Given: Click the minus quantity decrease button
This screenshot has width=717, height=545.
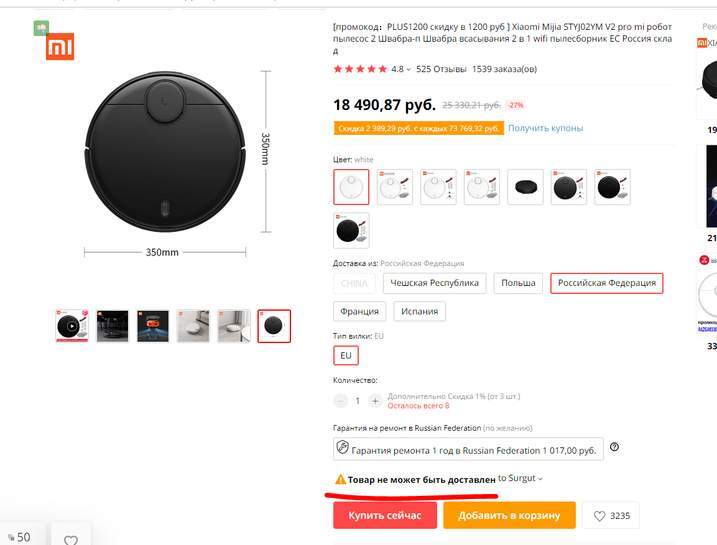Looking at the screenshot, I should (340, 401).
